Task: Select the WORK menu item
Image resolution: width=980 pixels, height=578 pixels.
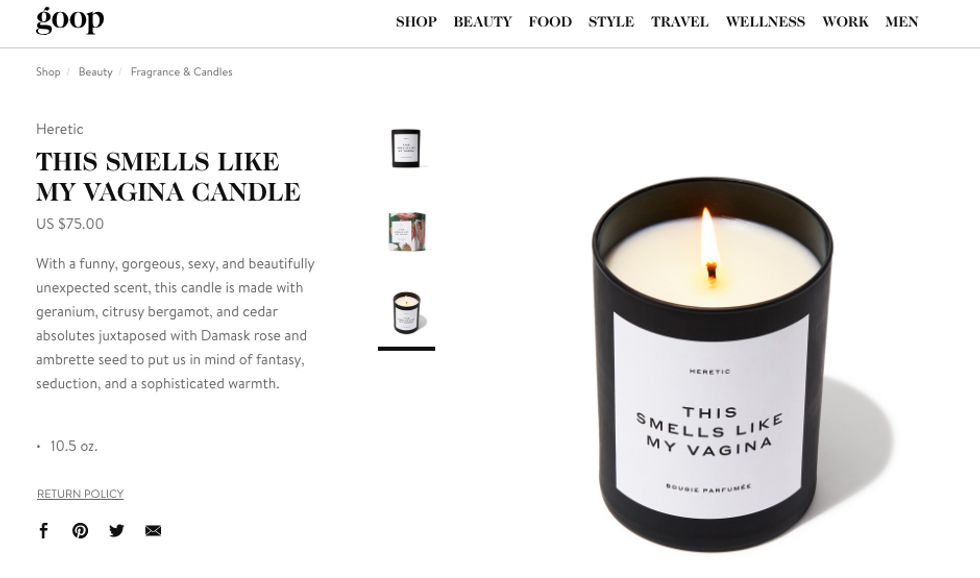Action: click(x=846, y=22)
